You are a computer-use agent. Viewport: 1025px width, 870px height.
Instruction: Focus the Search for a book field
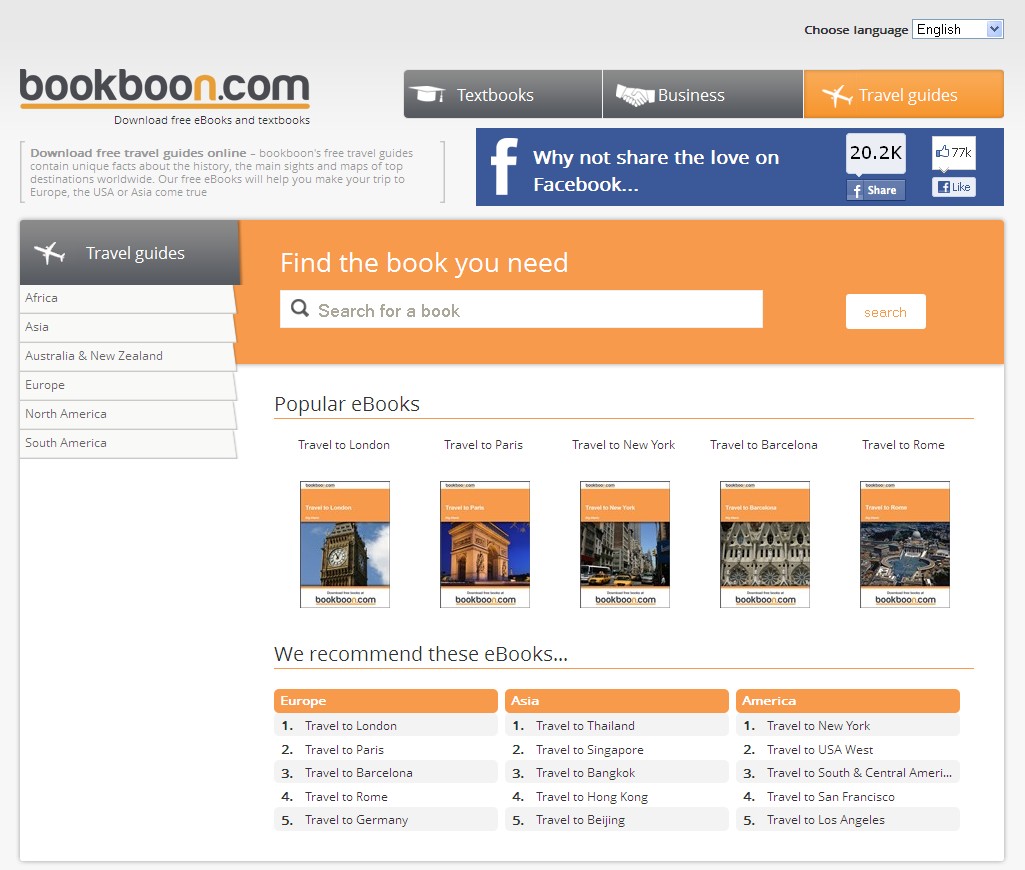coord(521,309)
